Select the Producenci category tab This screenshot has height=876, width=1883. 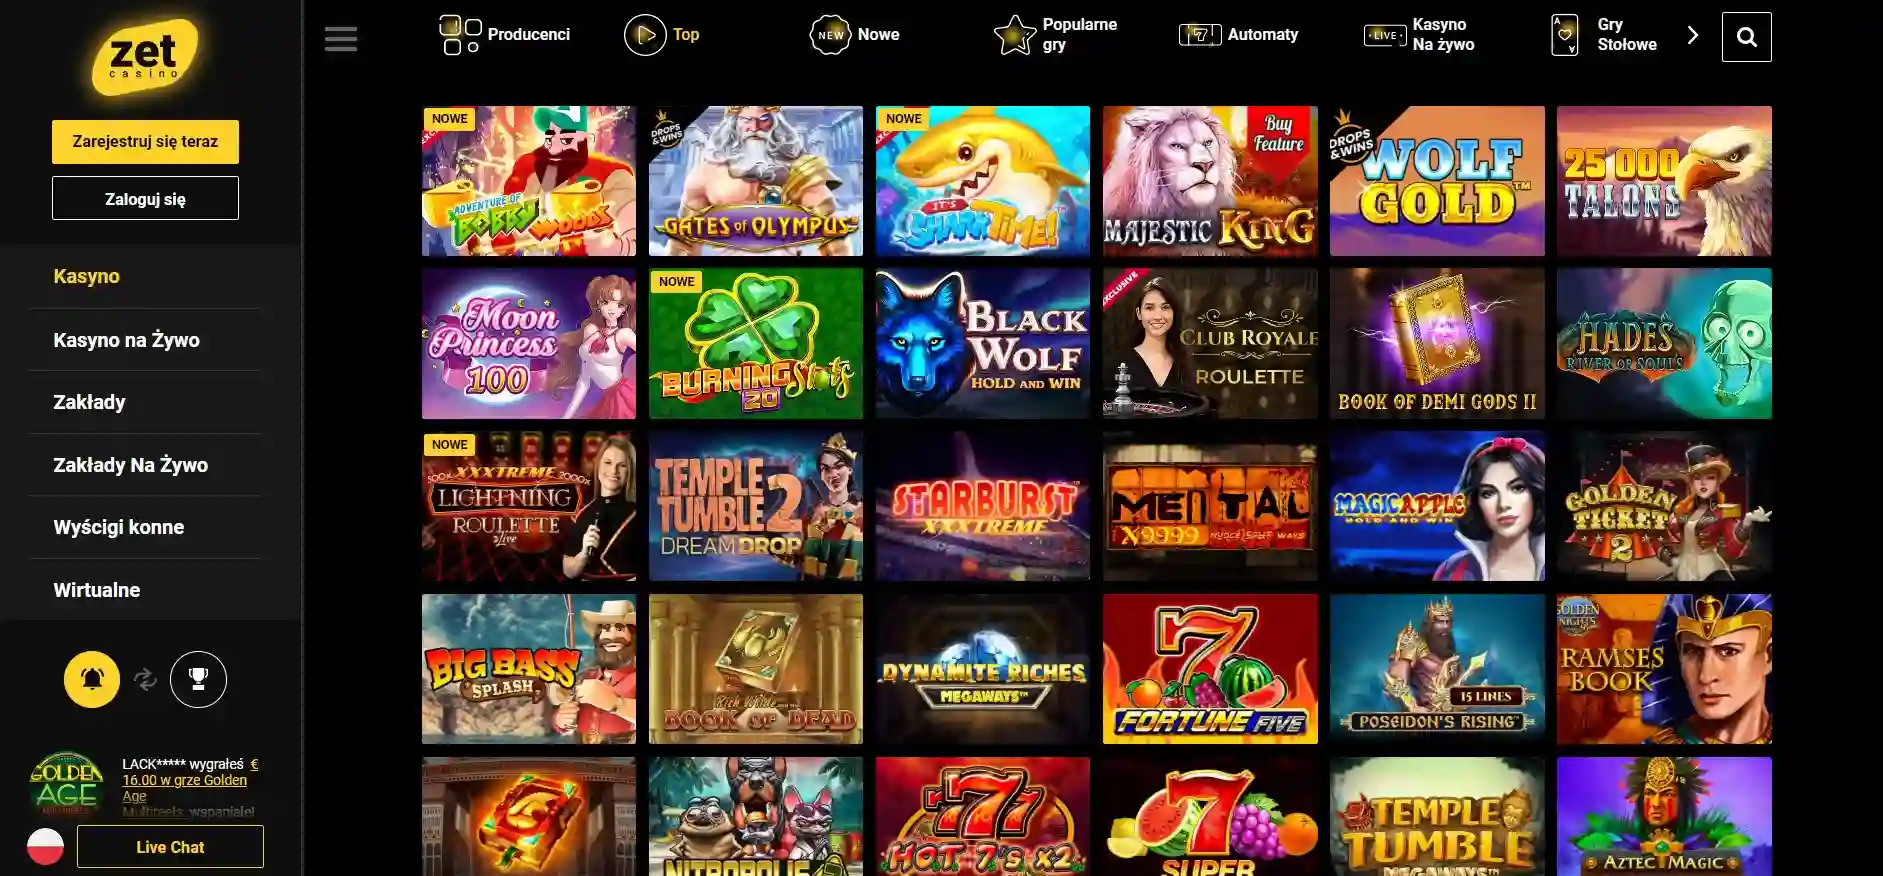point(505,35)
